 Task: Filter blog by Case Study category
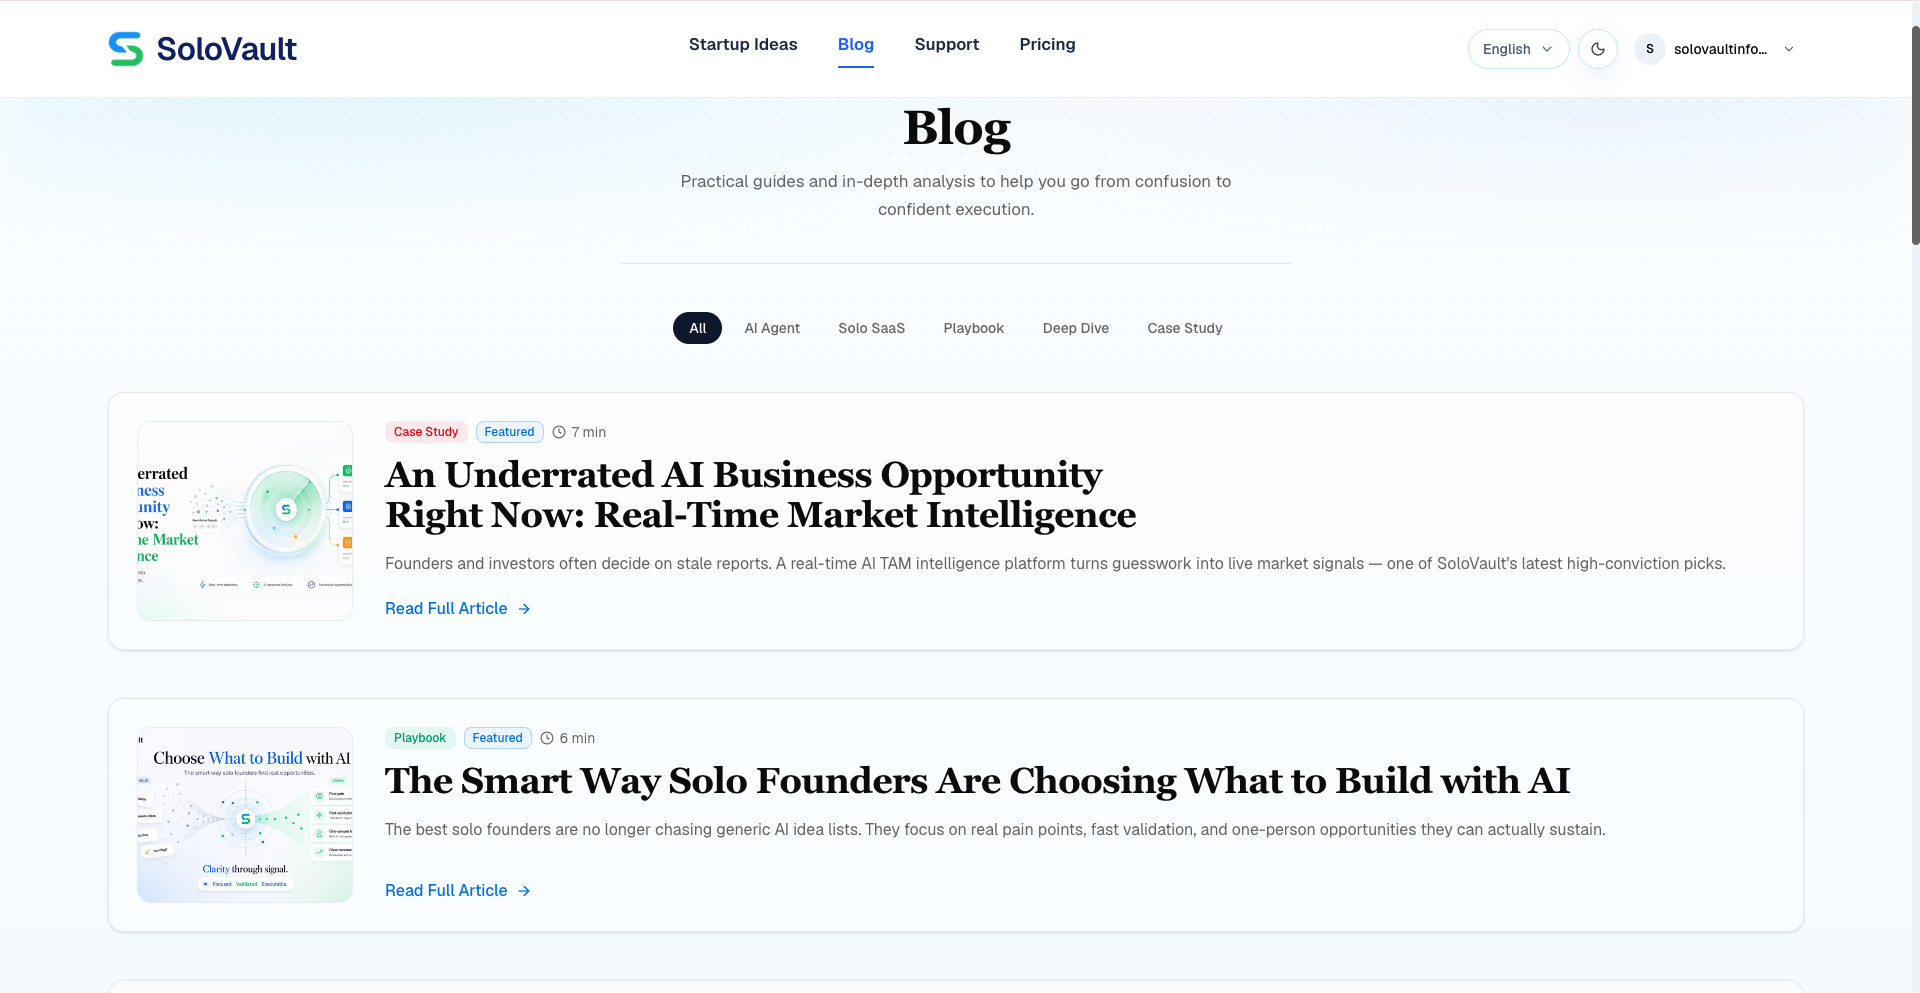click(x=1184, y=328)
